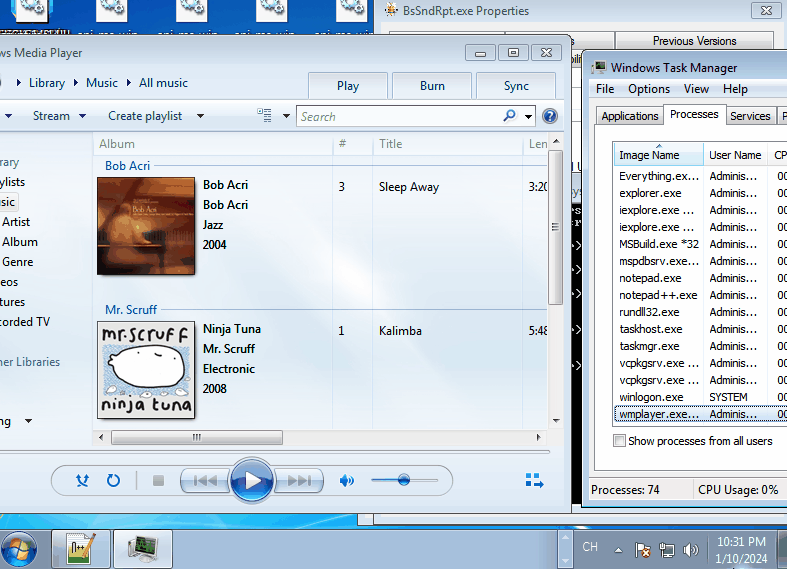Open the Stream menu
The image size is (787, 569).
pyautogui.click(x=59, y=116)
